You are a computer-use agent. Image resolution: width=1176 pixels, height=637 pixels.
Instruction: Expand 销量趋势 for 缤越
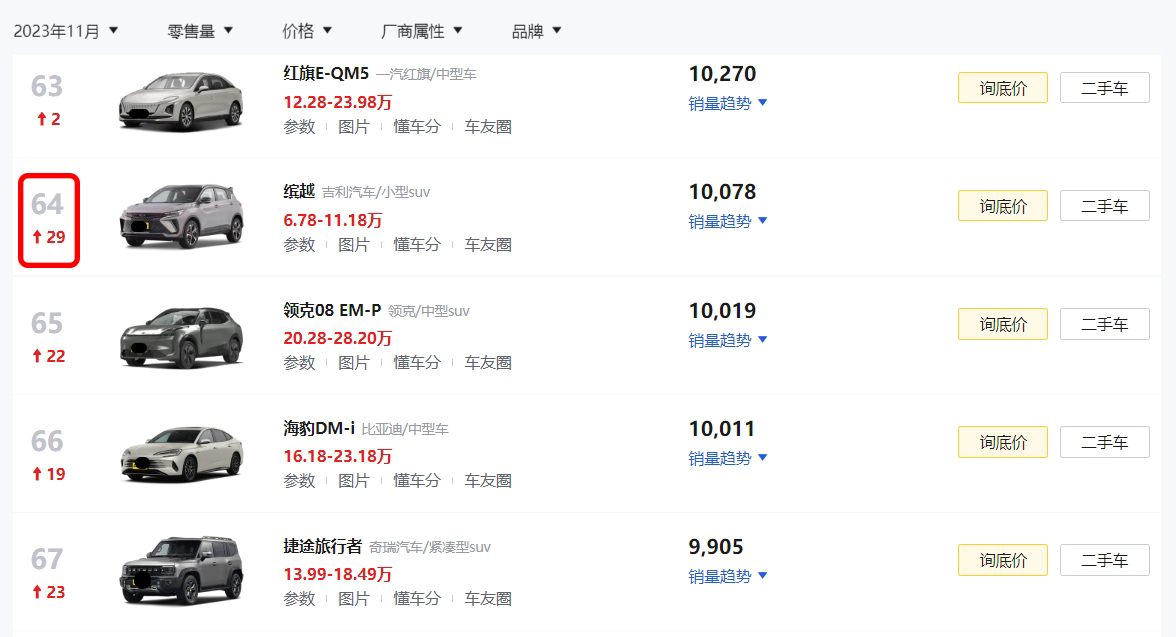coord(728,221)
